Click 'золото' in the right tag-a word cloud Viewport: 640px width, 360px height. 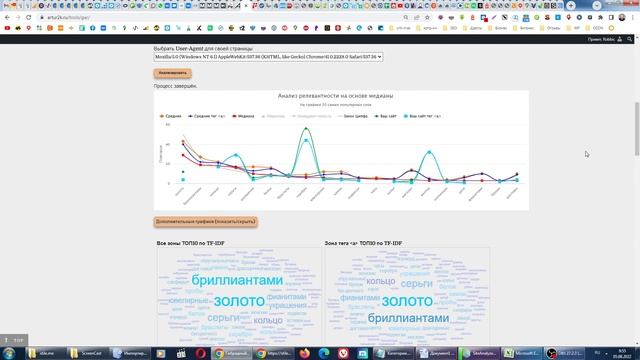407,301
